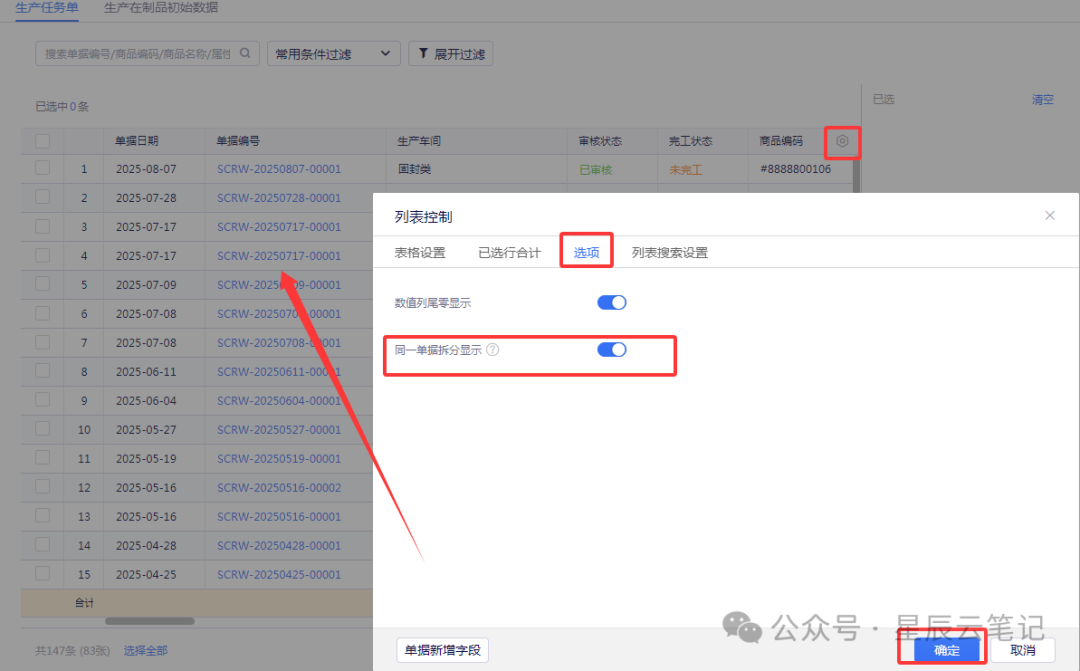
Task: Open the 已选行合计 tab
Action: [510, 253]
